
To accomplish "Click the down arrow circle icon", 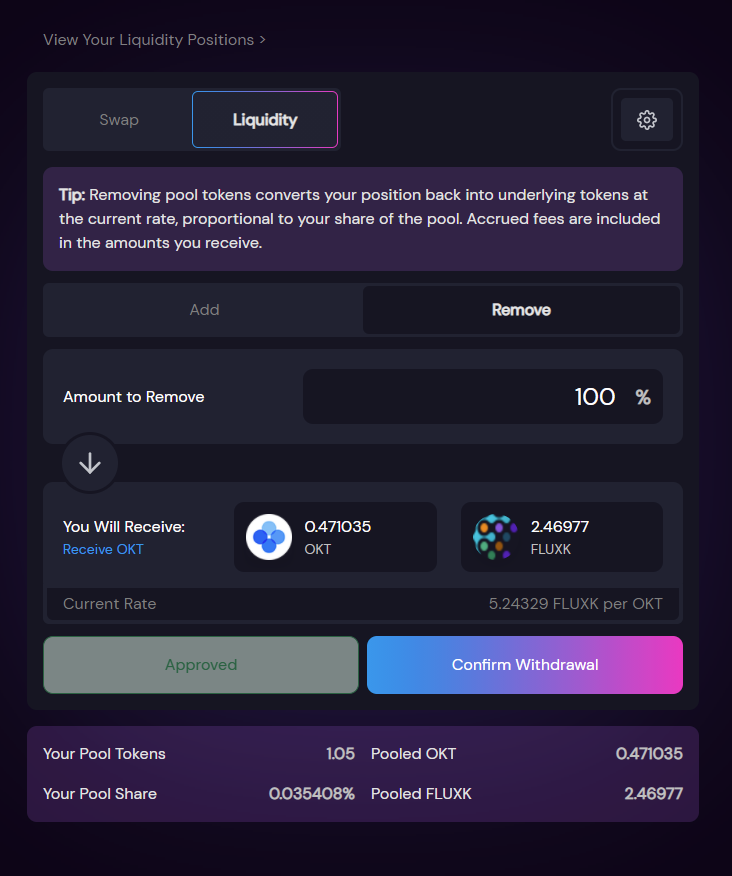I will (x=90, y=463).
